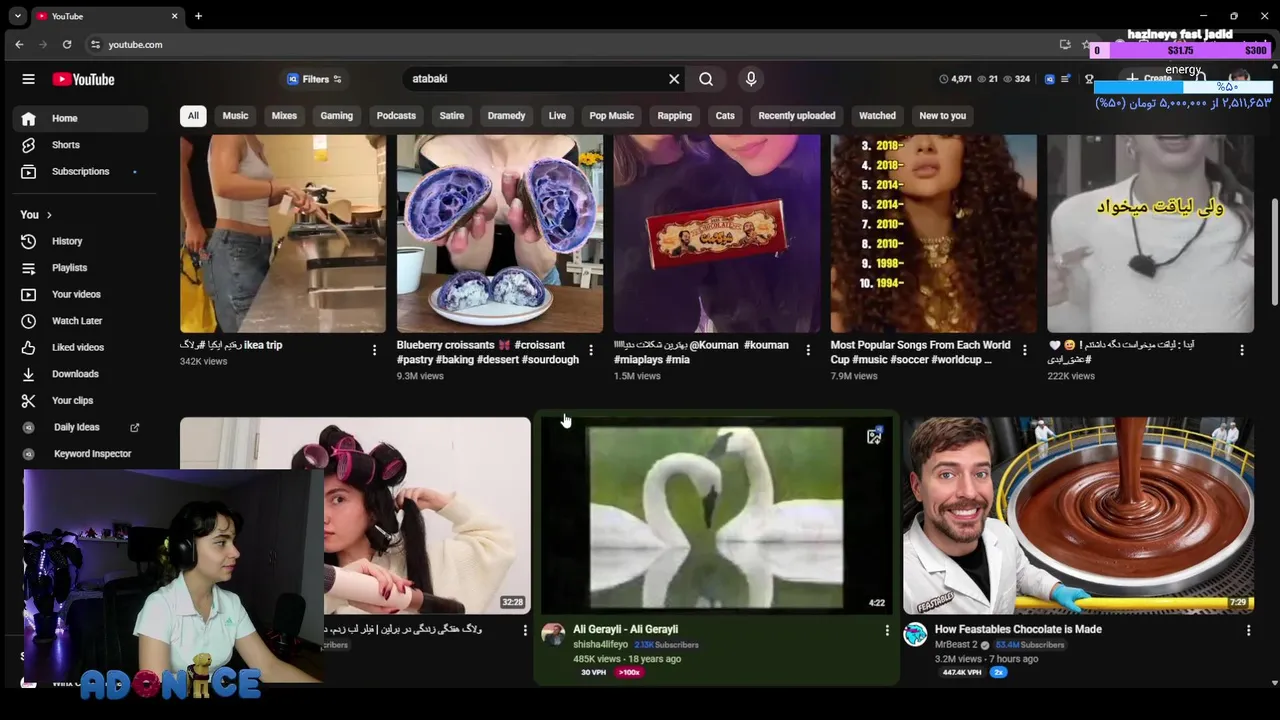Select the Gaming filter chip
Screen dimensions: 1280x720
click(336, 116)
